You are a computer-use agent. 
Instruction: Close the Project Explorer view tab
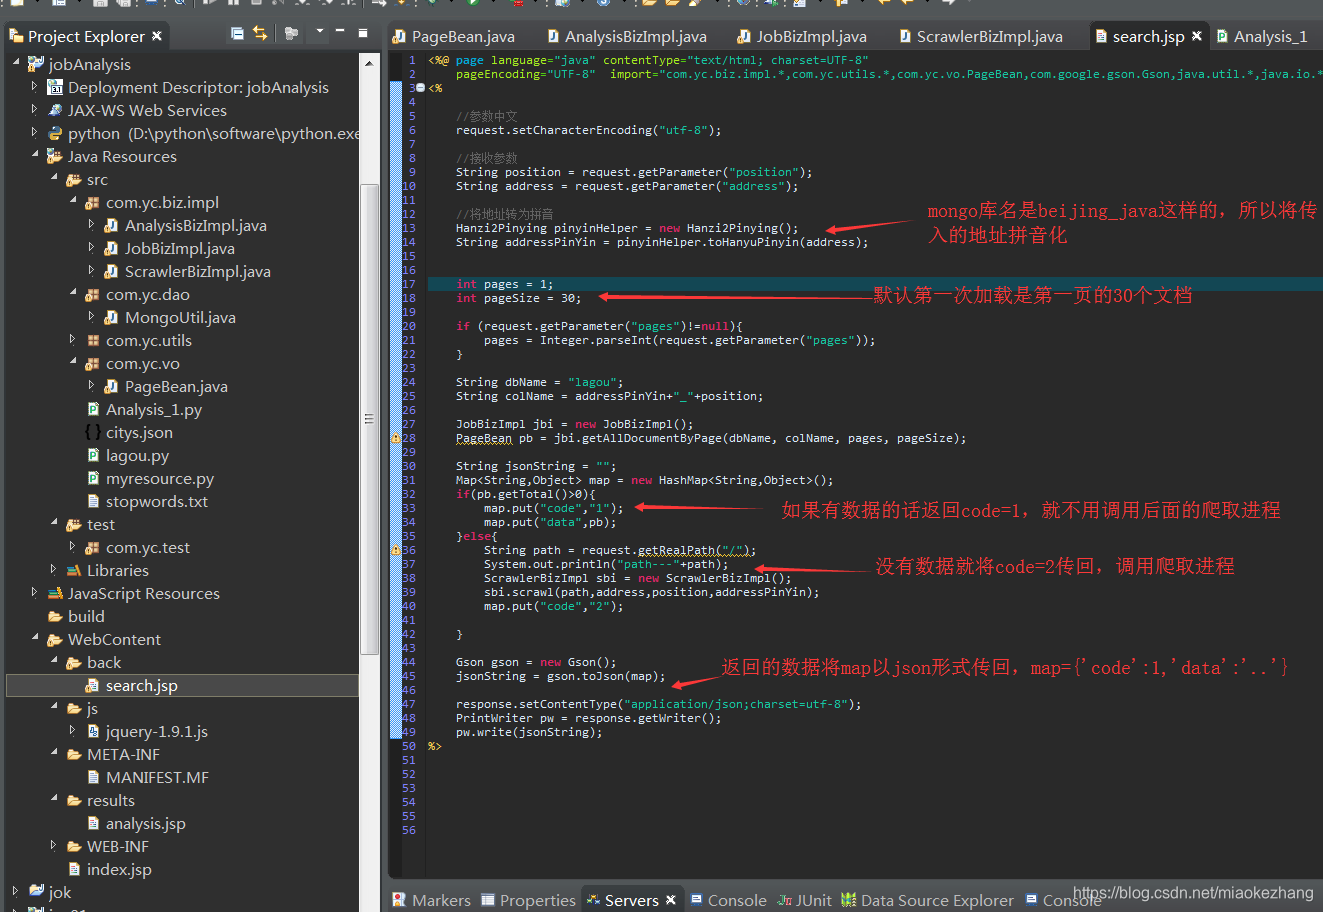click(157, 36)
